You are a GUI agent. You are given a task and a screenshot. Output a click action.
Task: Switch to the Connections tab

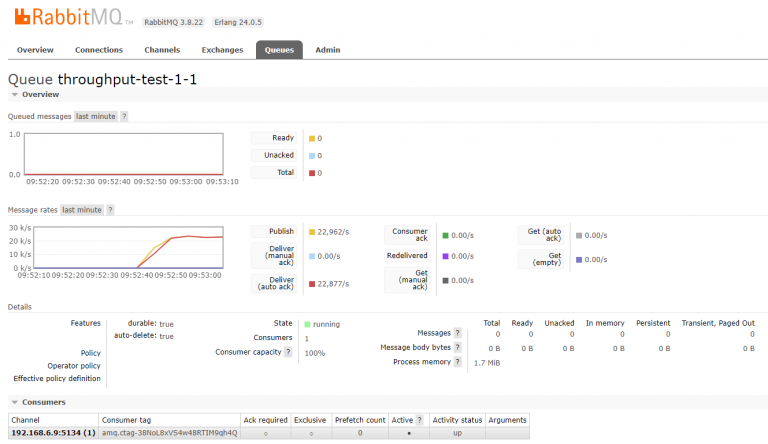[99, 50]
